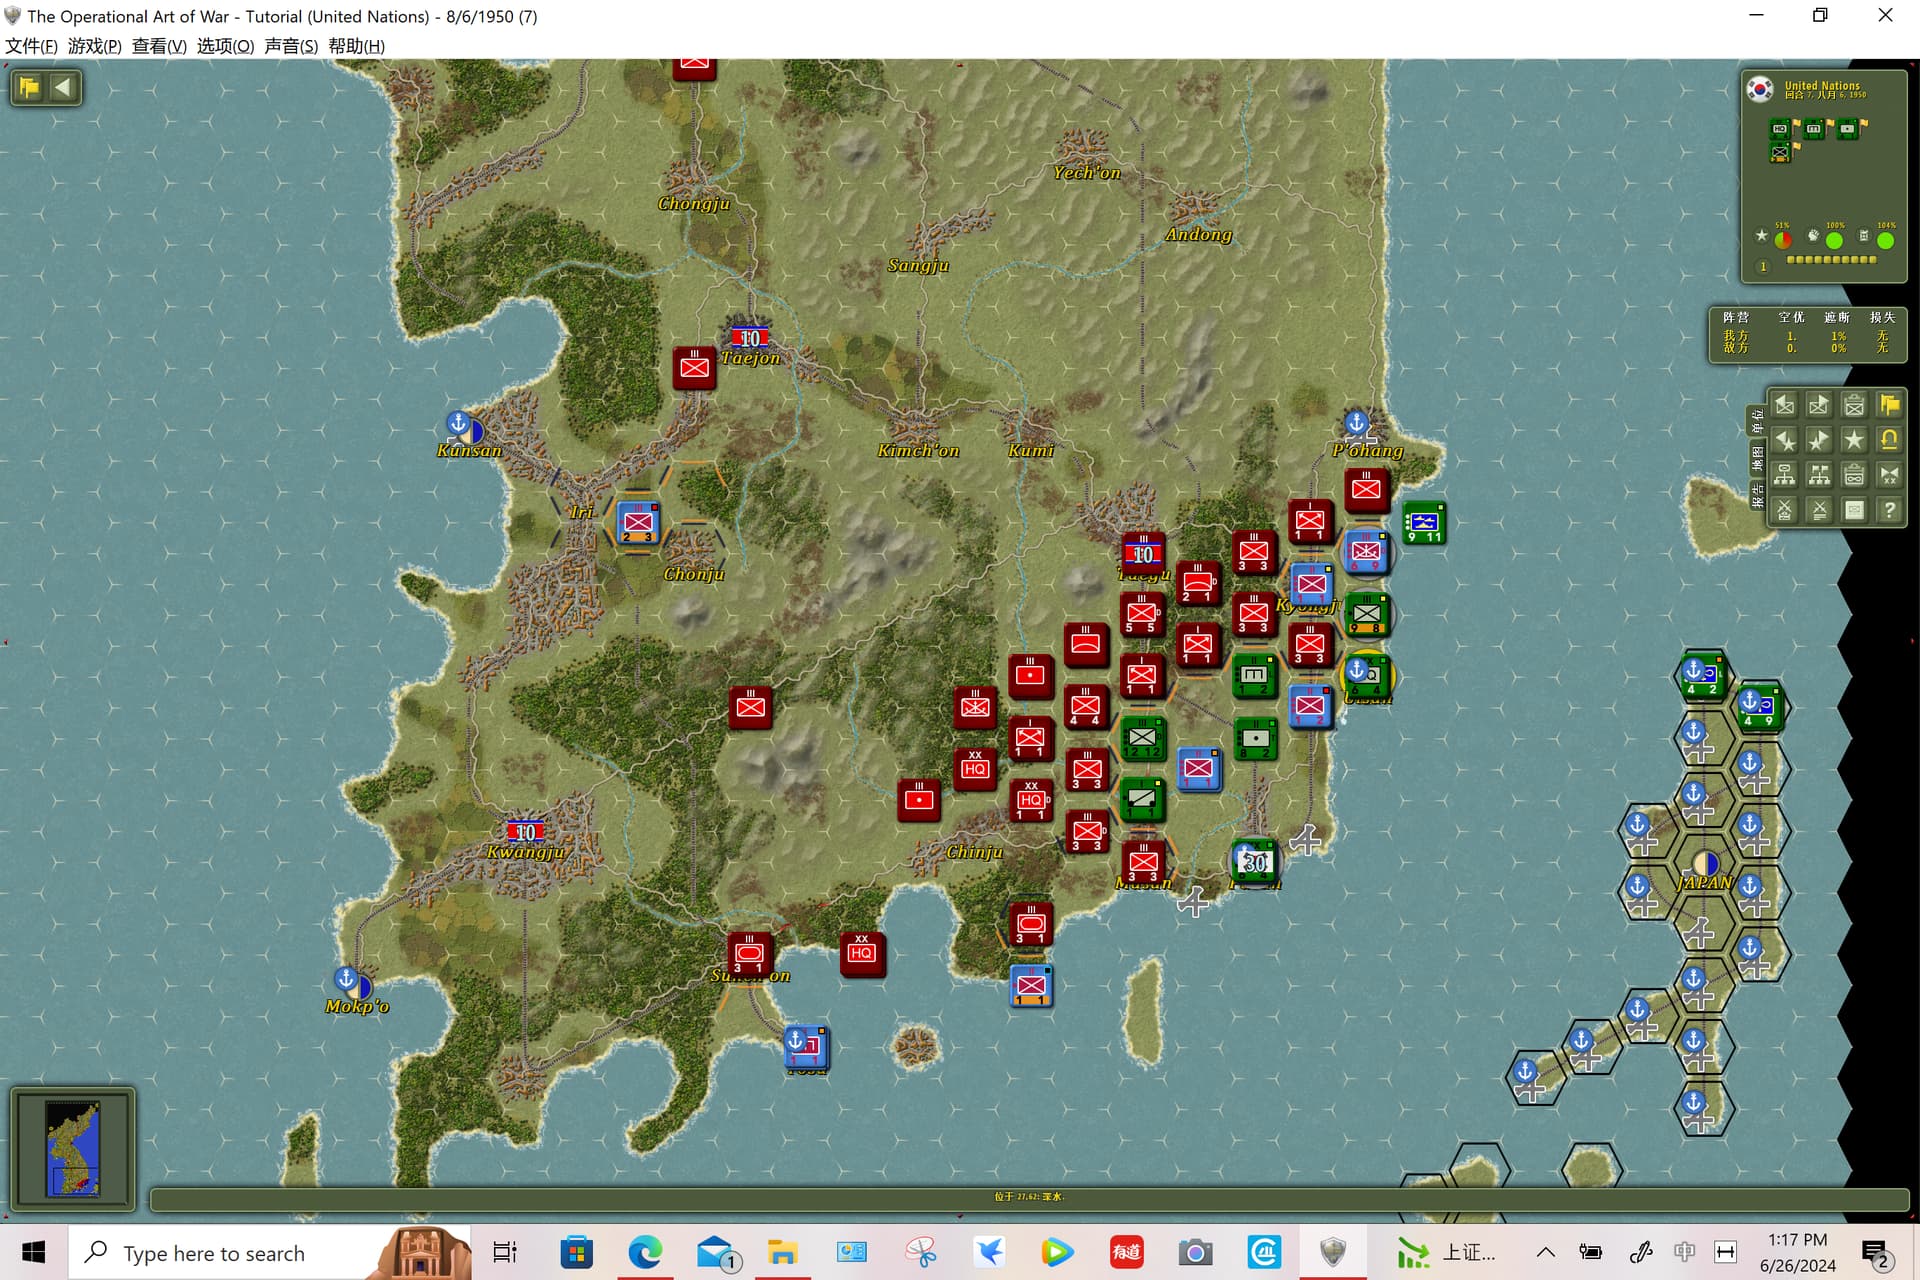Select previous unit button in control panel
This screenshot has width=1920, height=1280.
1785,405
